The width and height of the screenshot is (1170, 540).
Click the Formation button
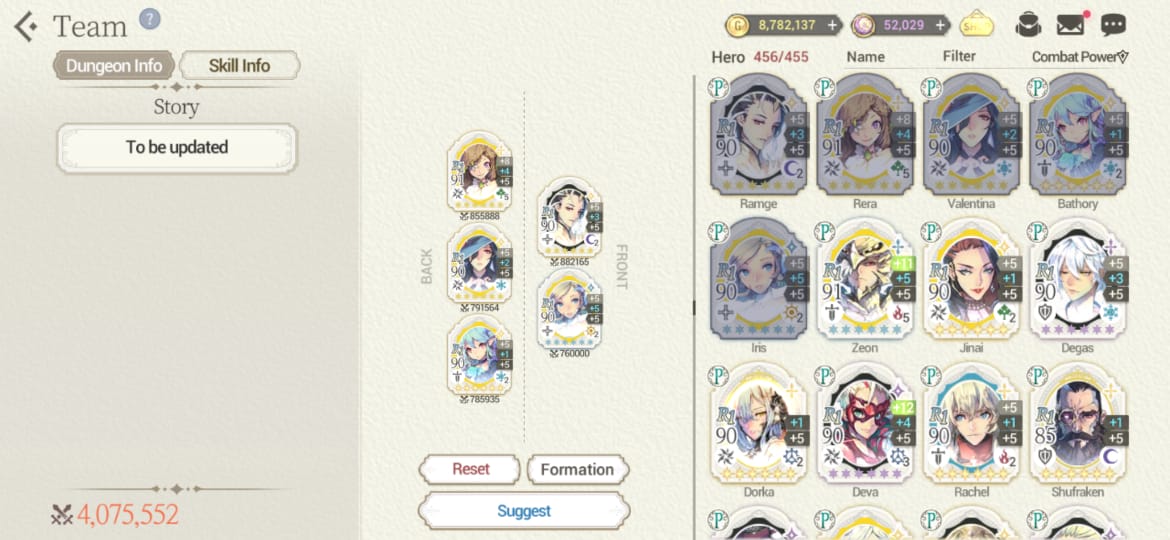coord(578,470)
